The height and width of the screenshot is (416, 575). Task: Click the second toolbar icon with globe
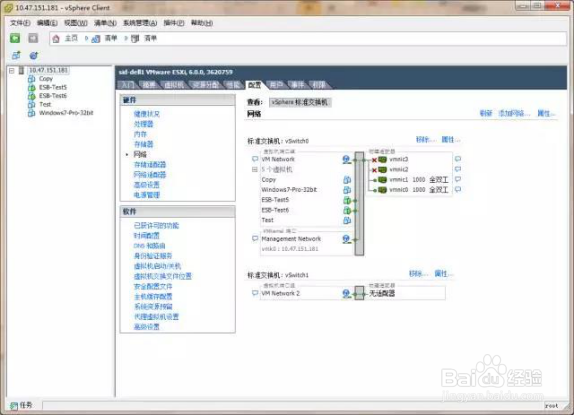pos(33,55)
